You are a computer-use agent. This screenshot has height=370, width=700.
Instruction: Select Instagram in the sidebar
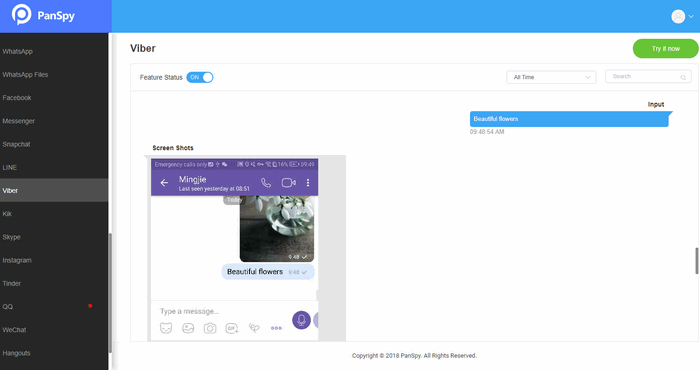pyautogui.click(x=54, y=260)
